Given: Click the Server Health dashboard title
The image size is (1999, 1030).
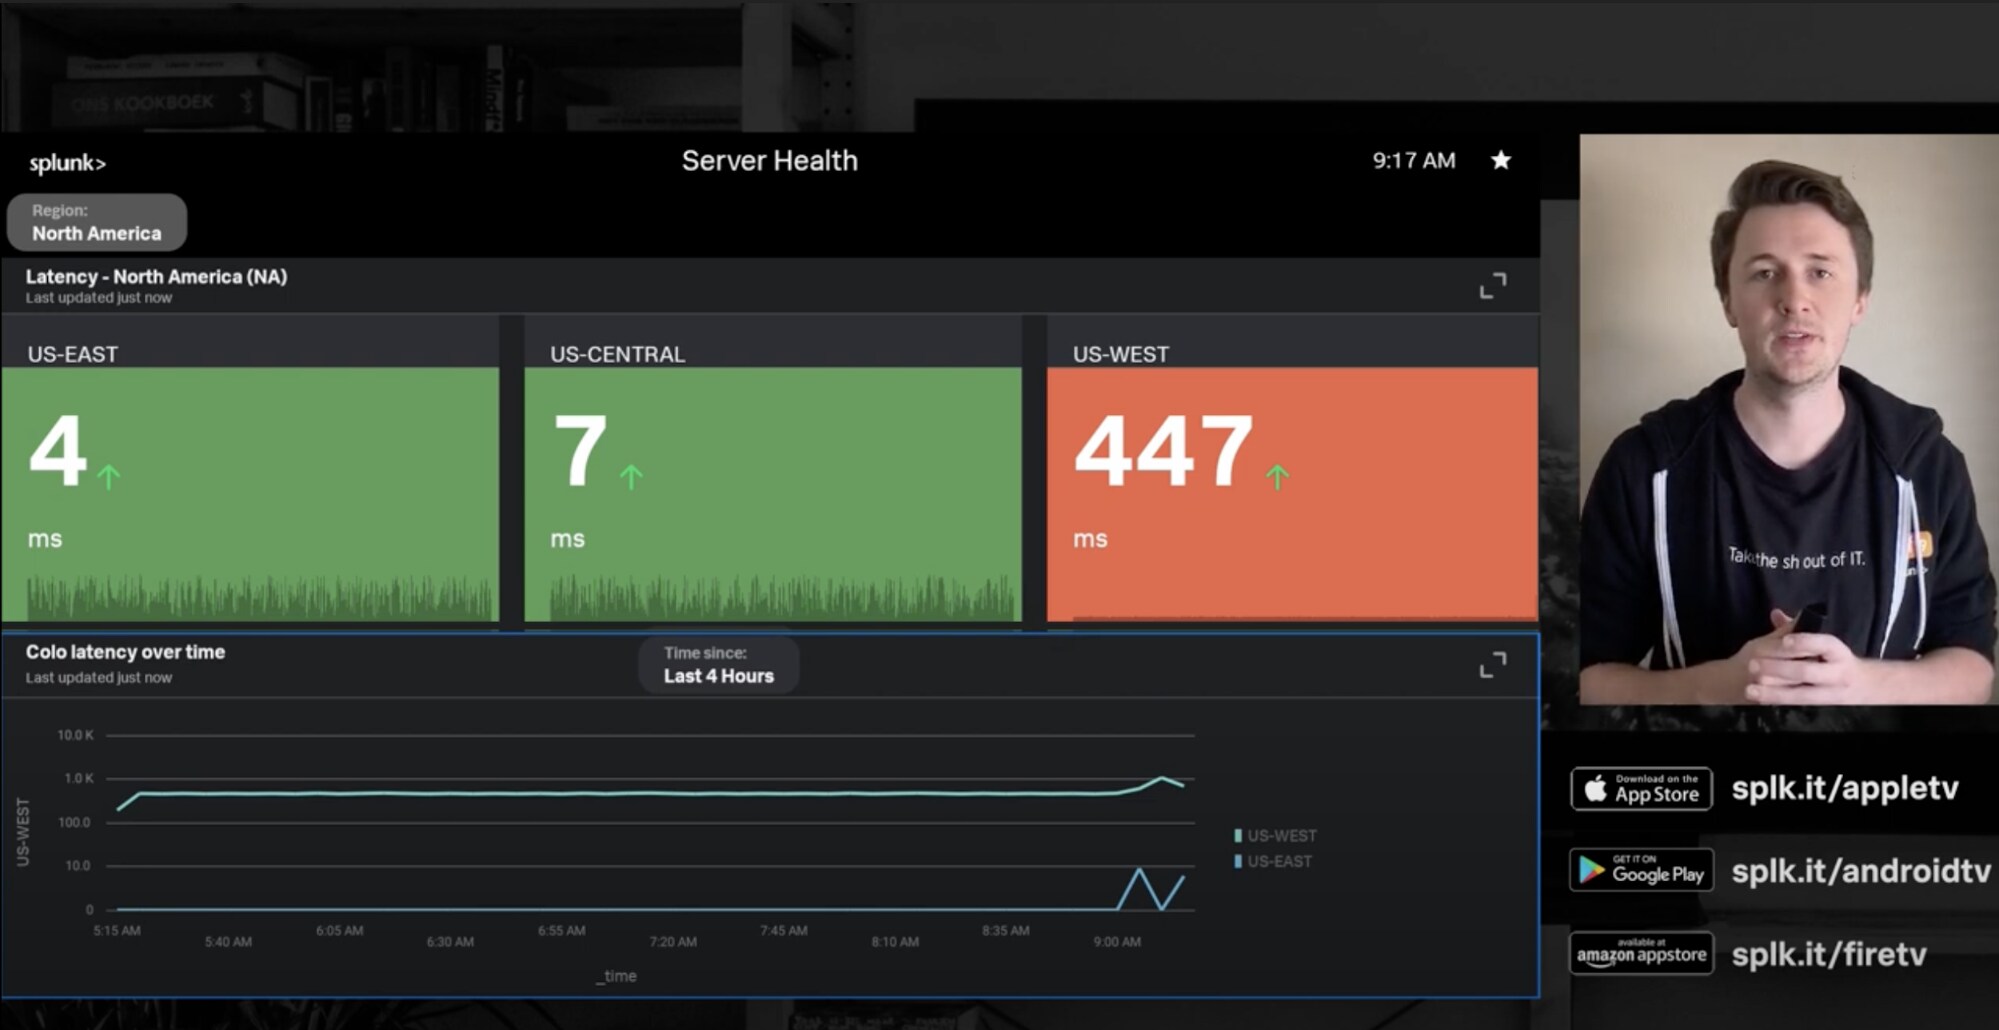Looking at the screenshot, I should (769, 161).
